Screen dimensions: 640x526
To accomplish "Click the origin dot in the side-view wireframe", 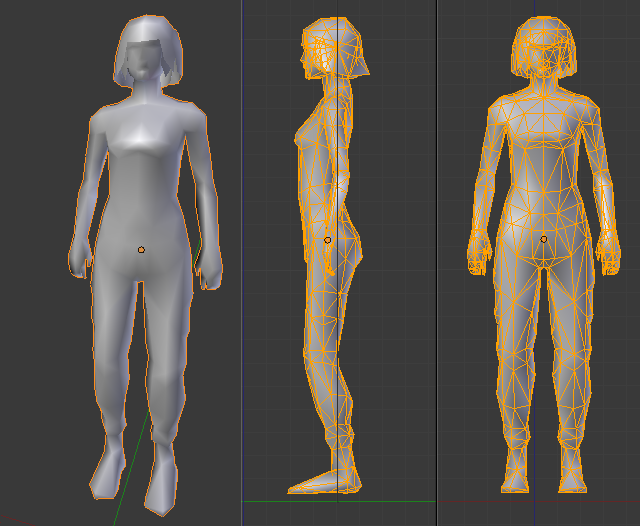I will click(x=327, y=240).
